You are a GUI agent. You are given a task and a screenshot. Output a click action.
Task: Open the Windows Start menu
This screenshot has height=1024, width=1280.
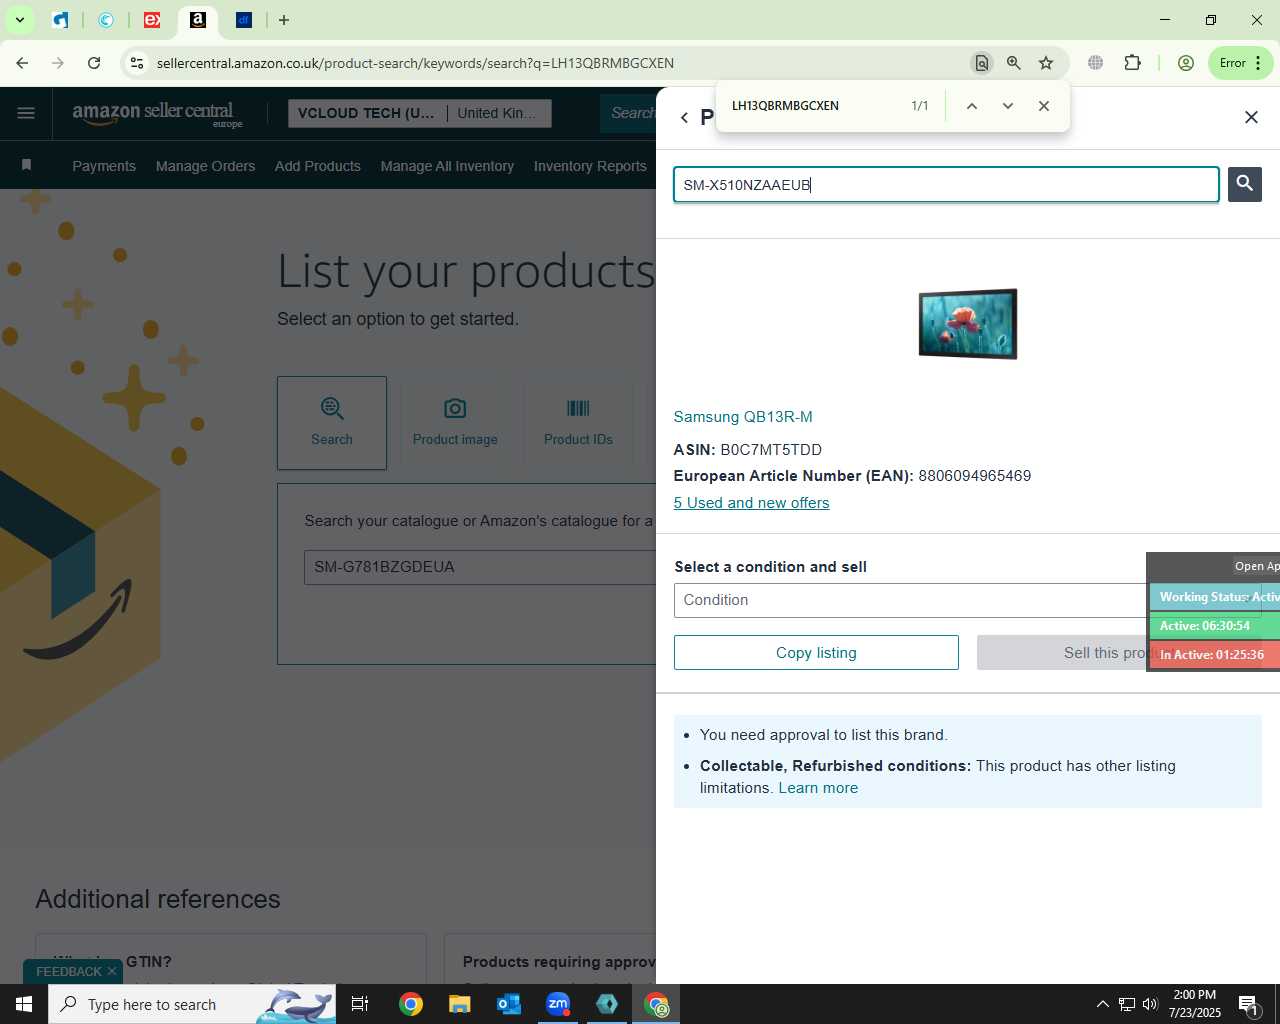(24, 1004)
